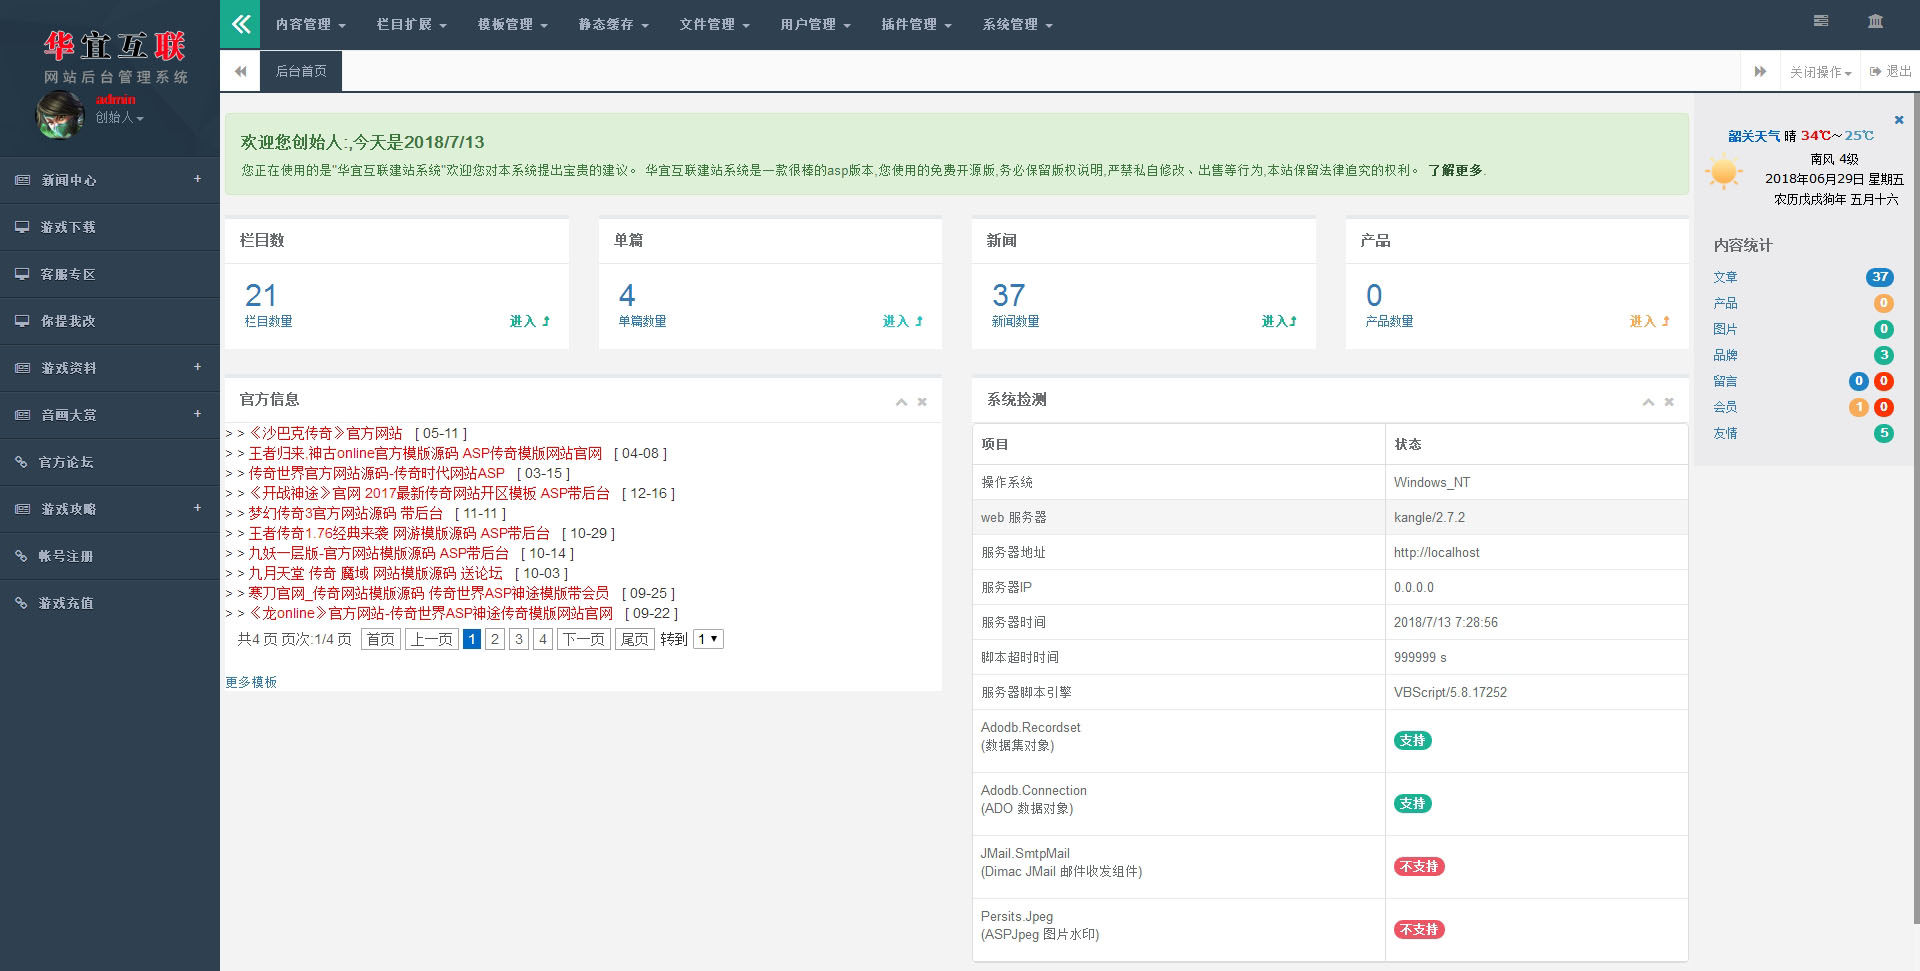The height and width of the screenshot is (971, 1920).
Task: Click the 游戏攻略 sidebar icon
Action: tap(22, 509)
